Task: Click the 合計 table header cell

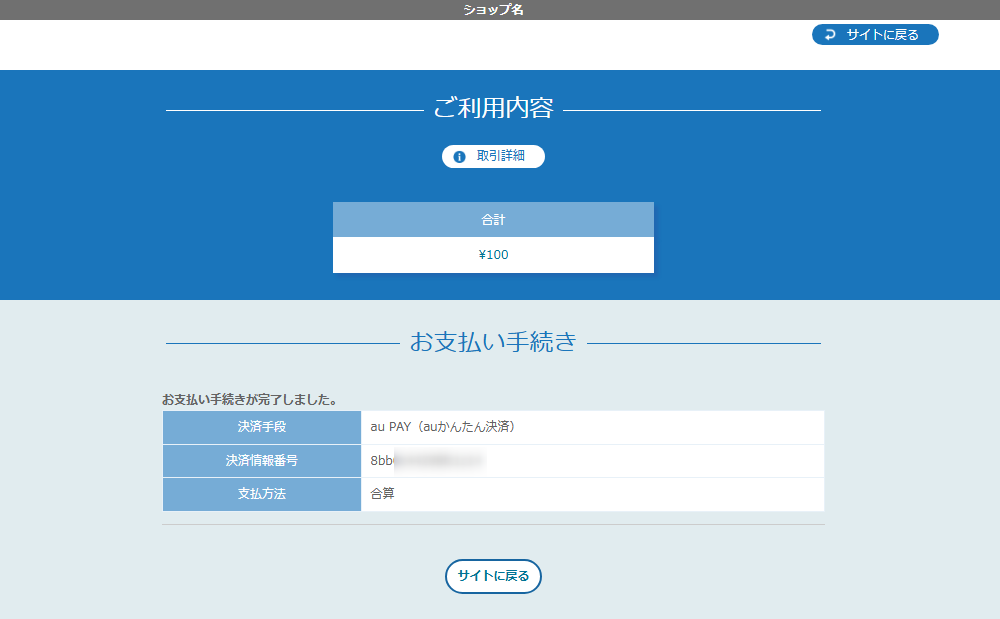Action: coord(493,219)
